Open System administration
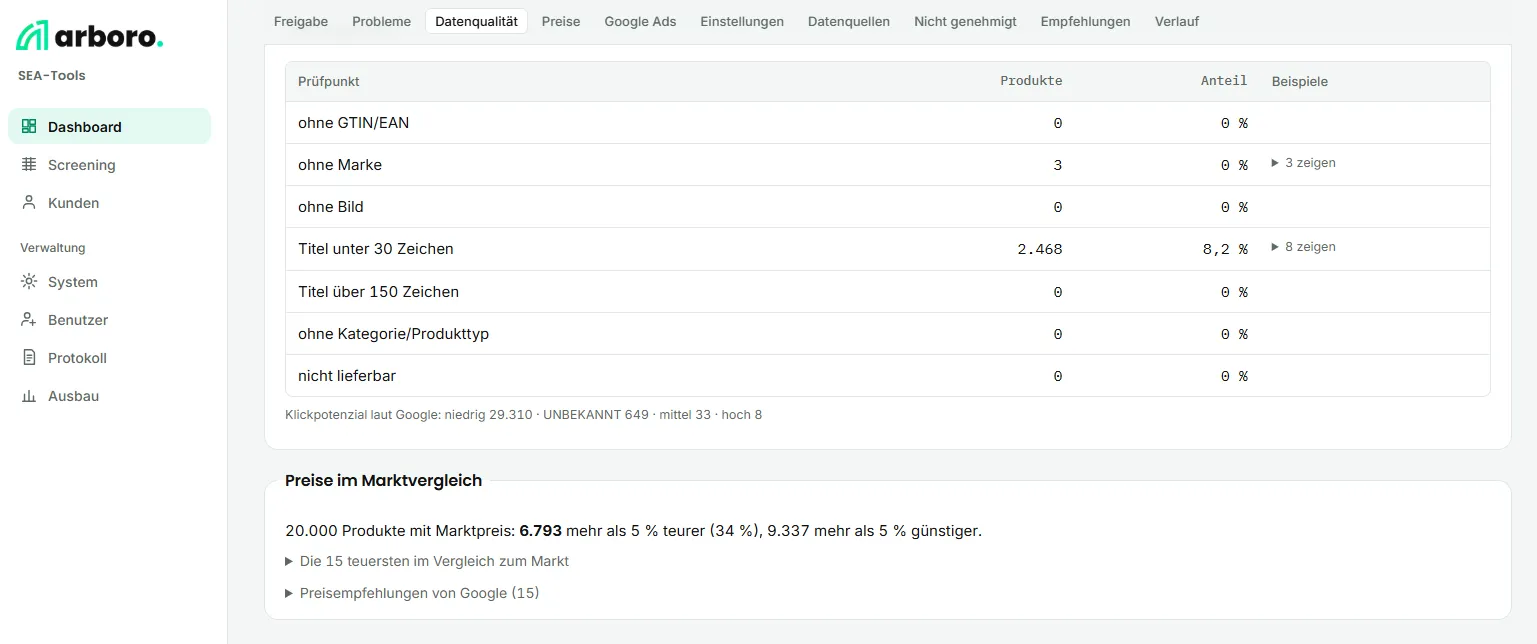The height and width of the screenshot is (644, 1537). point(110,282)
